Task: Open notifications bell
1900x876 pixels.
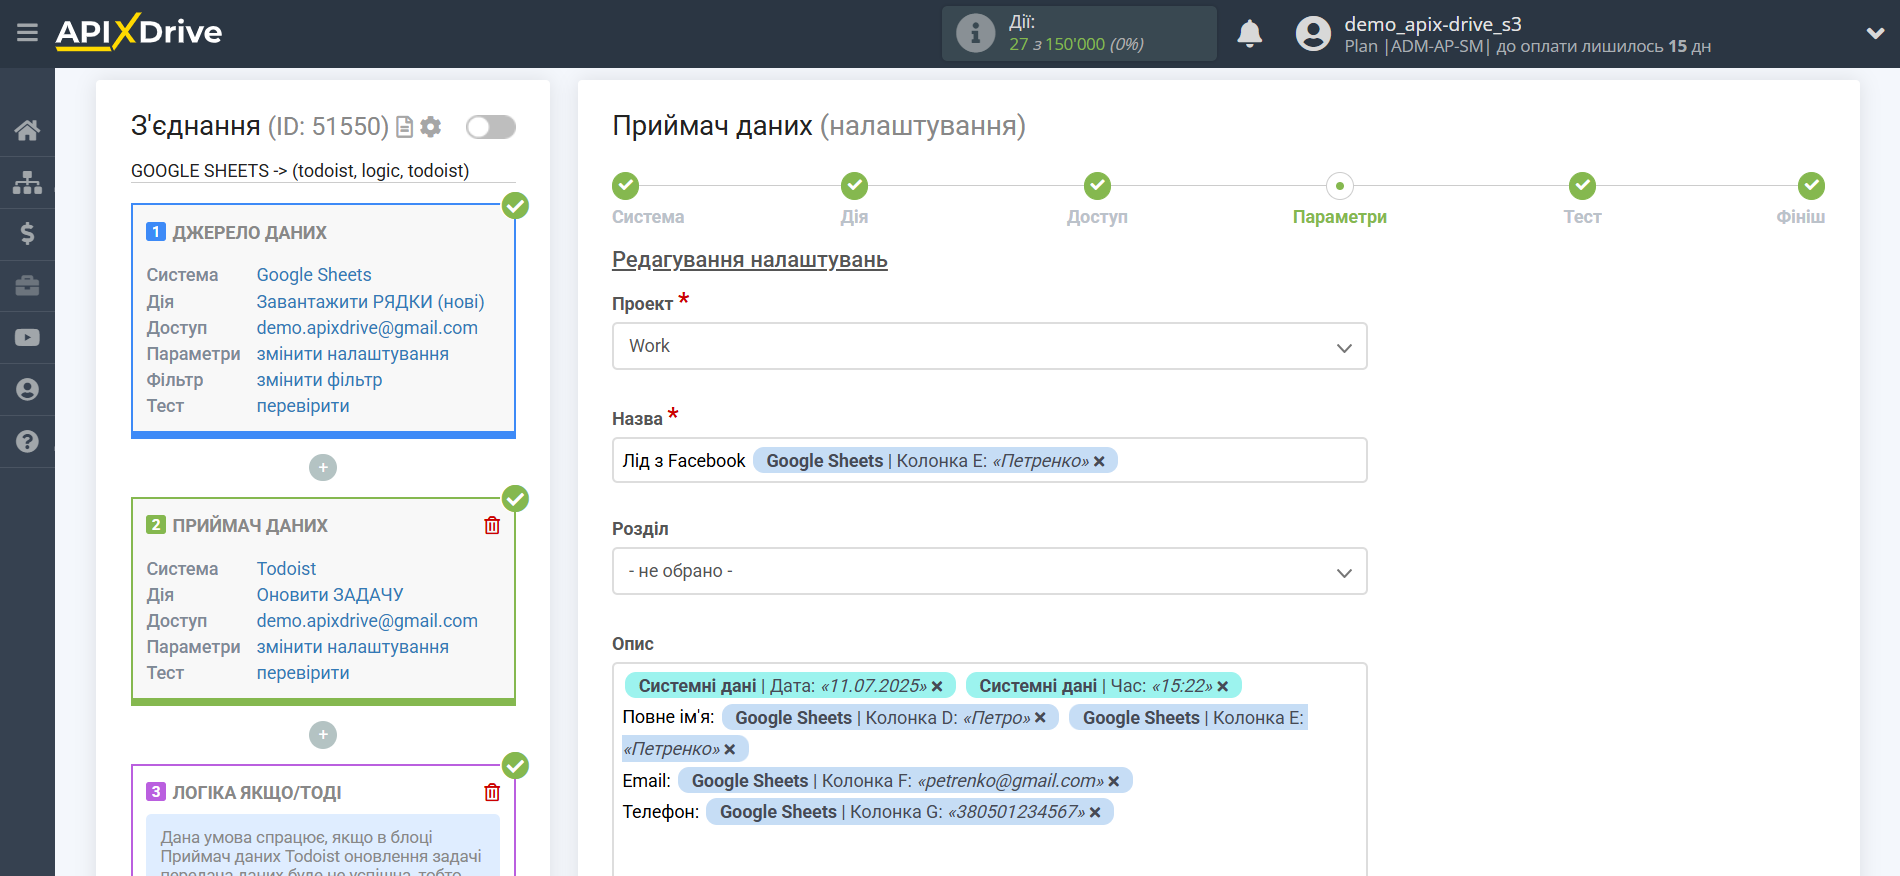Action: pyautogui.click(x=1249, y=34)
